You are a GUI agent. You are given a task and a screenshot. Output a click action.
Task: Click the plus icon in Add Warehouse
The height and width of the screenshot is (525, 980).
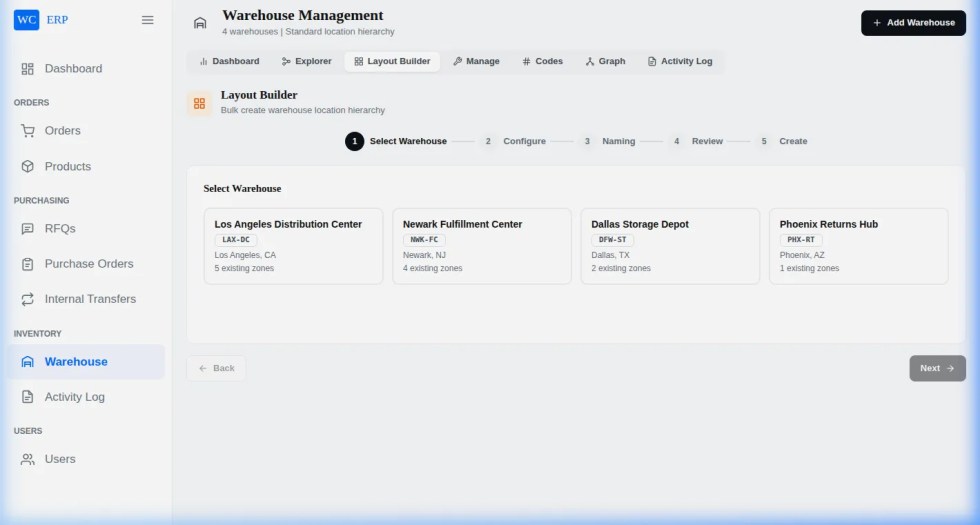[x=877, y=22]
